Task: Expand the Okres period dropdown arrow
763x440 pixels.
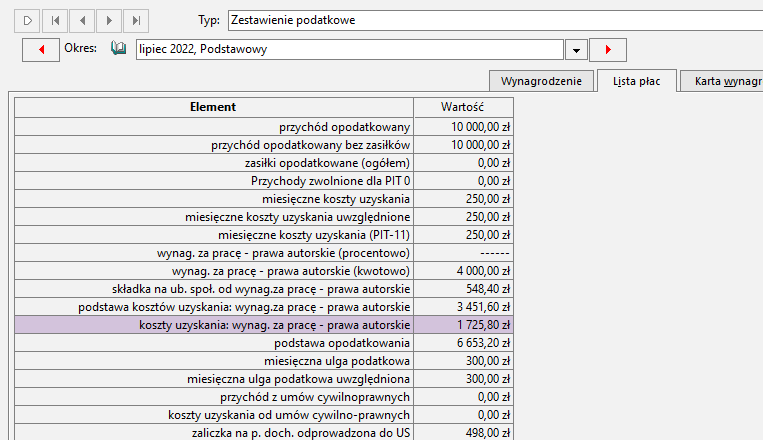Action: click(x=576, y=50)
